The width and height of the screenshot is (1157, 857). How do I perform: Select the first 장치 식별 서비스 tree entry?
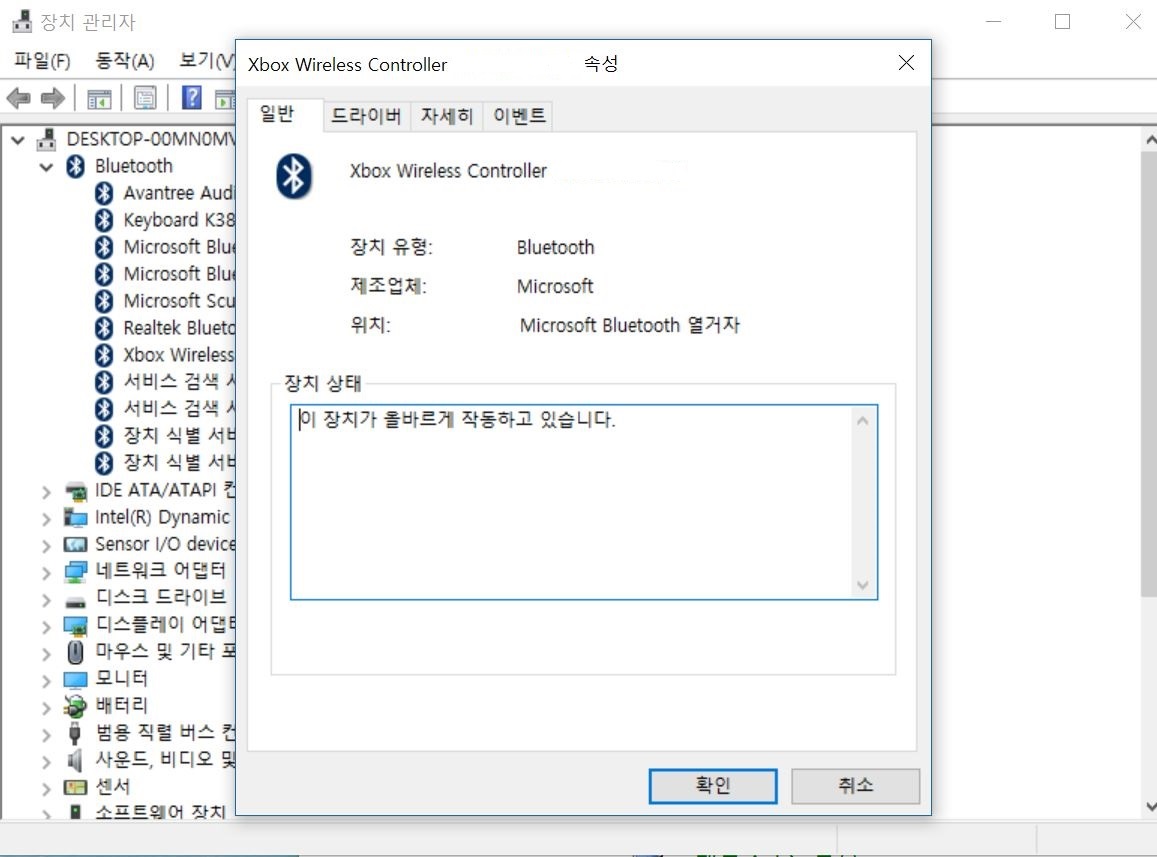tap(179, 436)
